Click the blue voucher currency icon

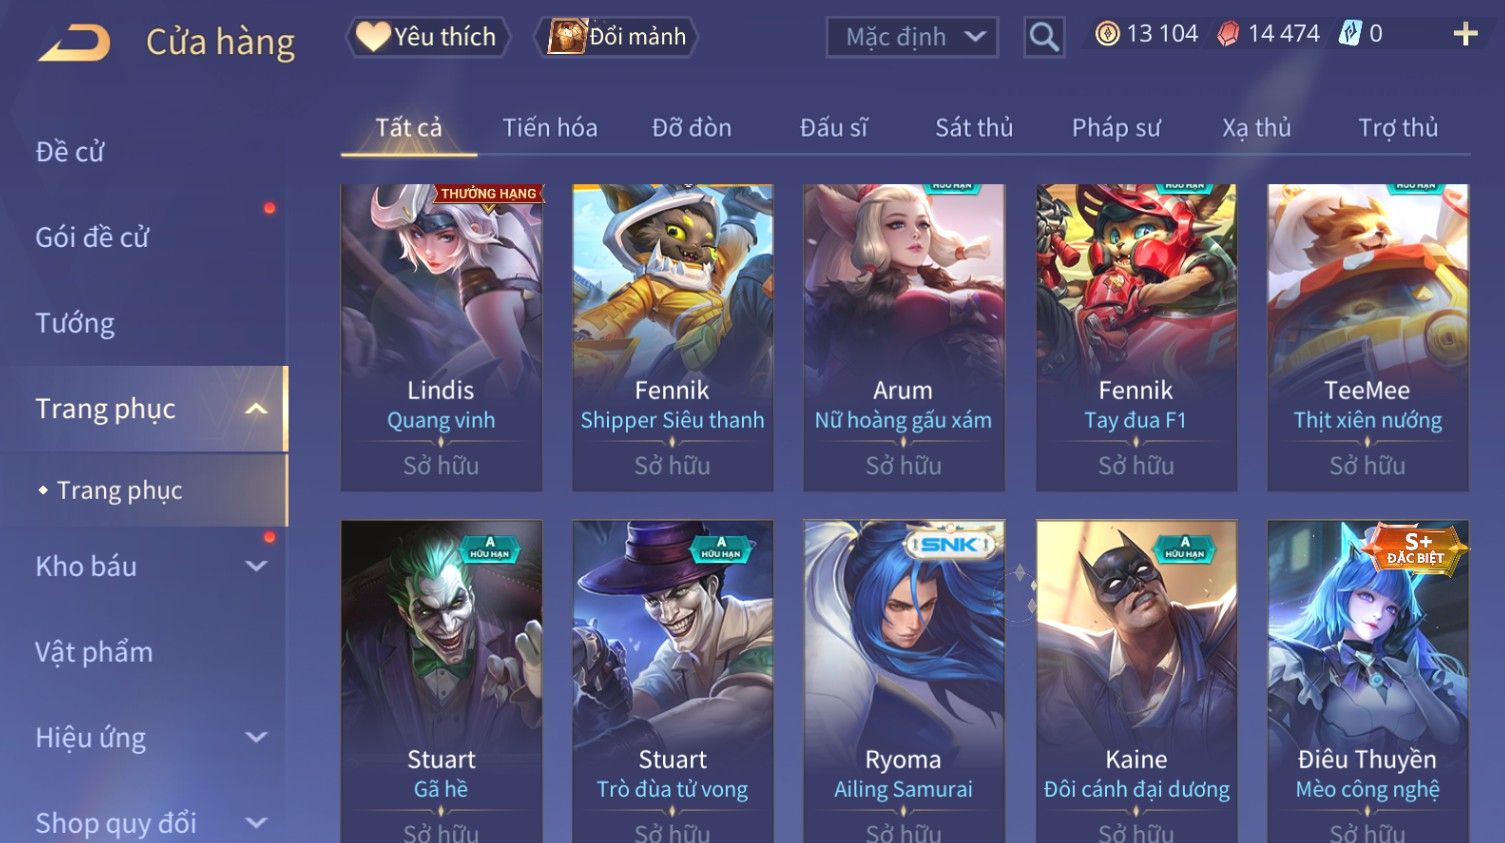point(1350,34)
